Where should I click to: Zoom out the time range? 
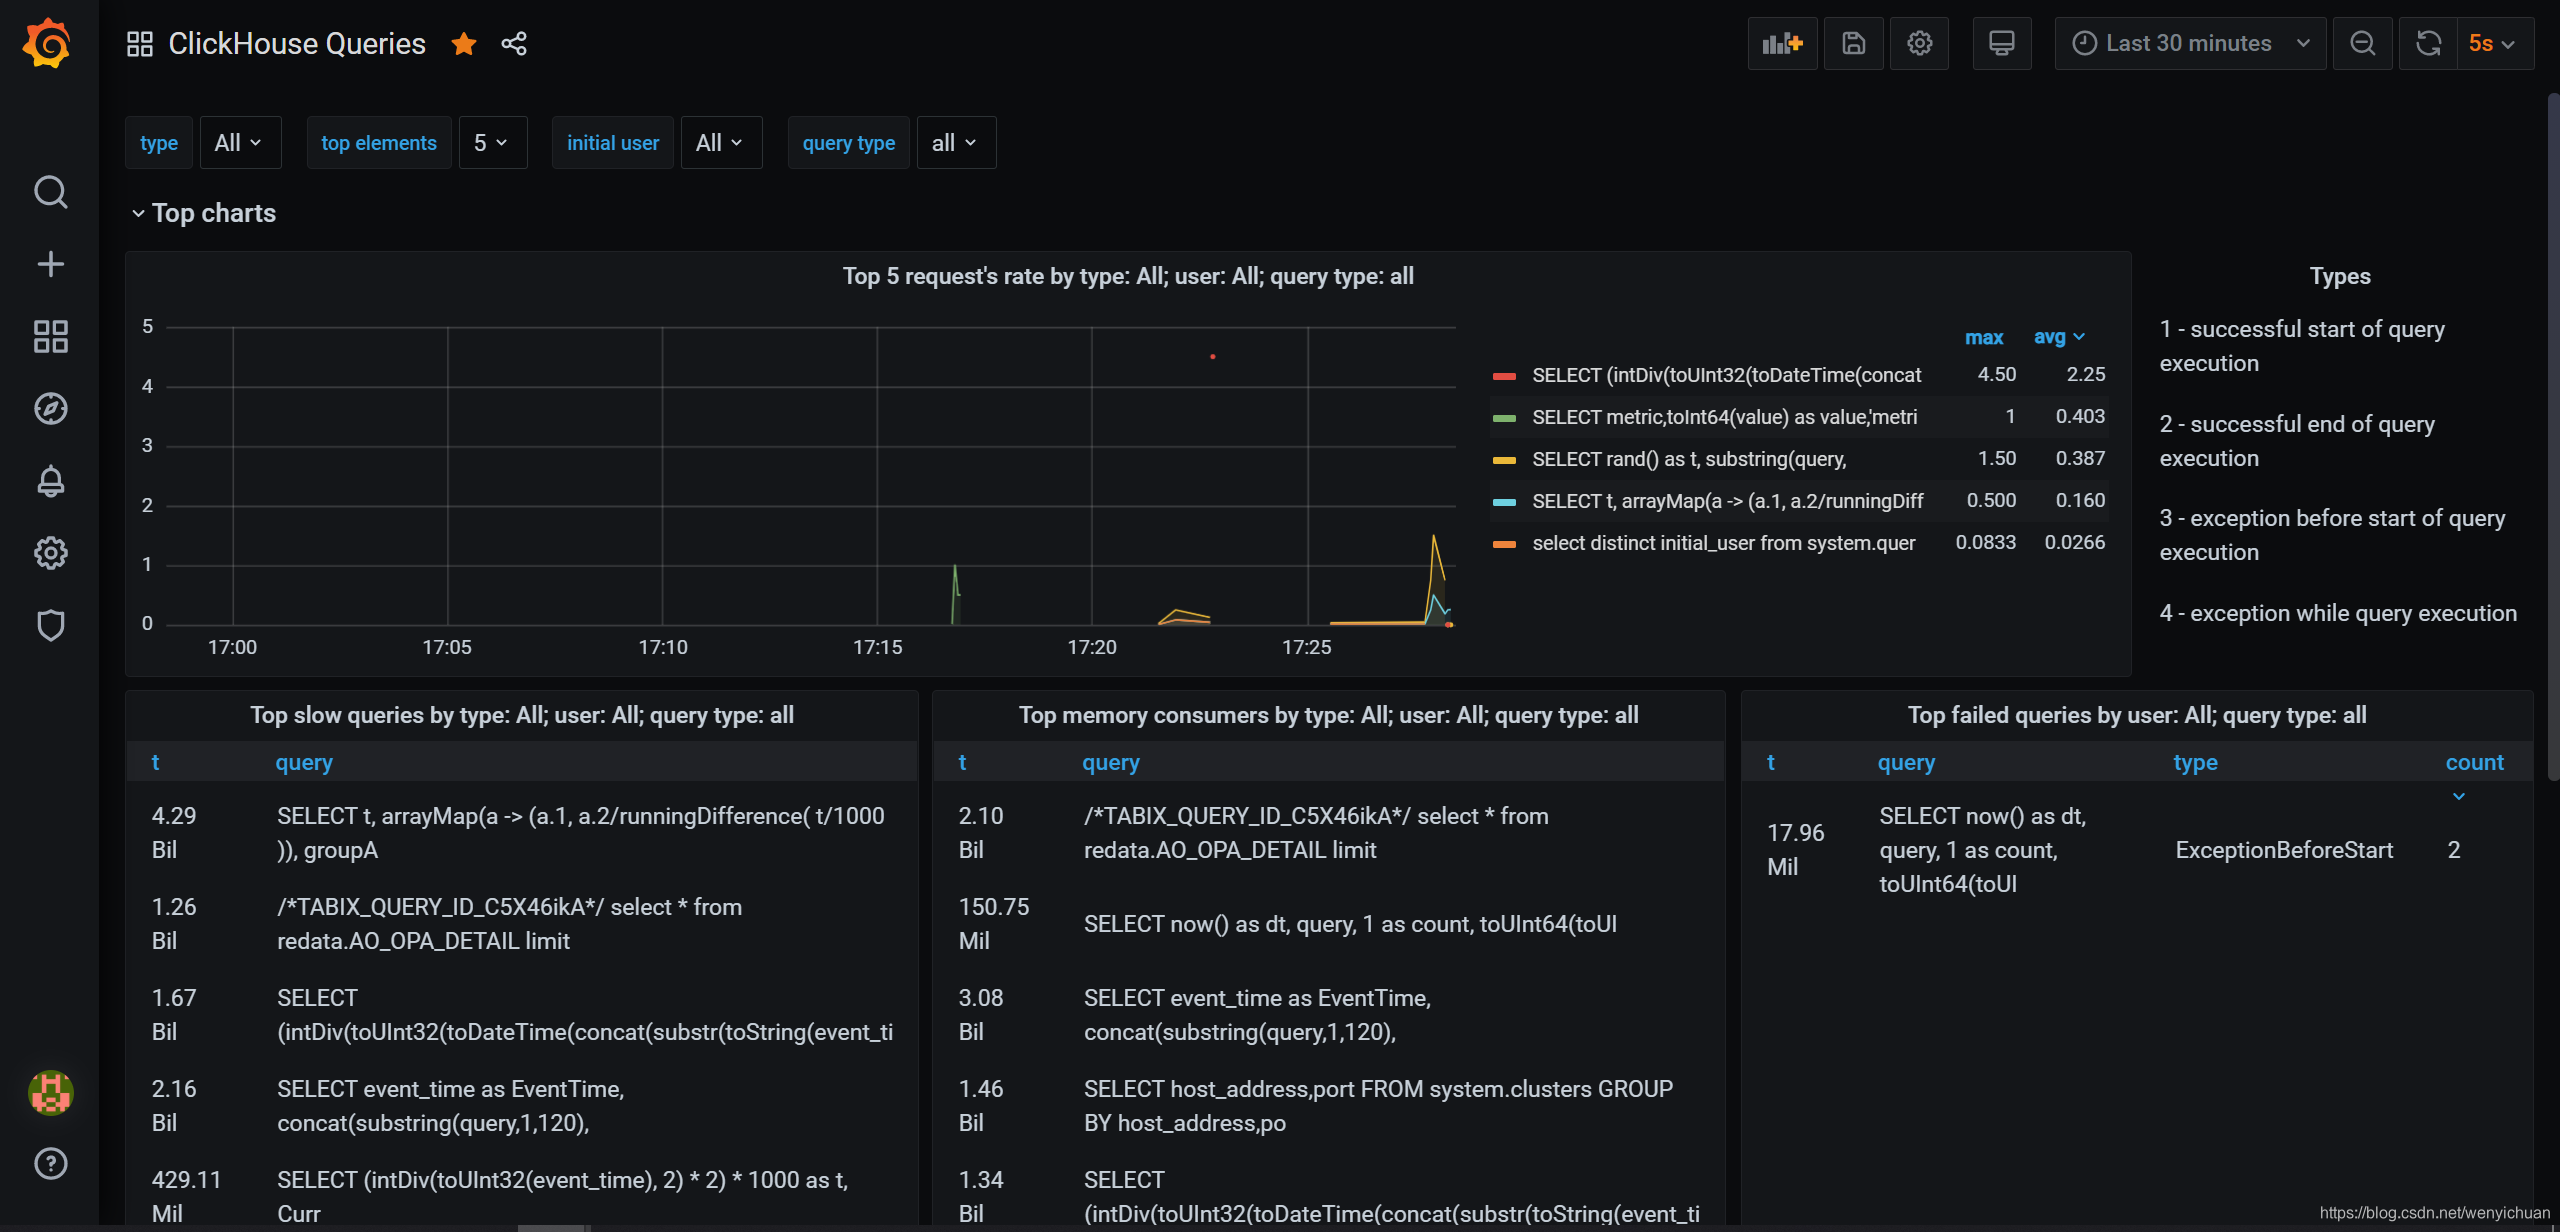[2362, 43]
